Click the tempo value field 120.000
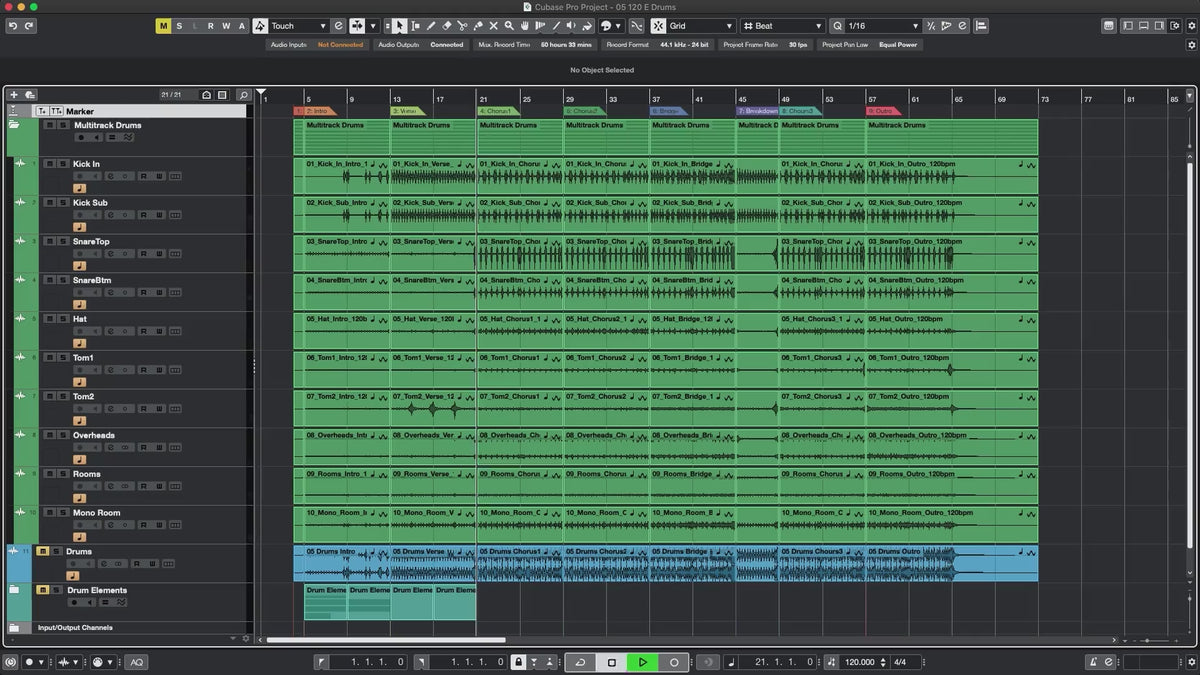 [x=859, y=662]
